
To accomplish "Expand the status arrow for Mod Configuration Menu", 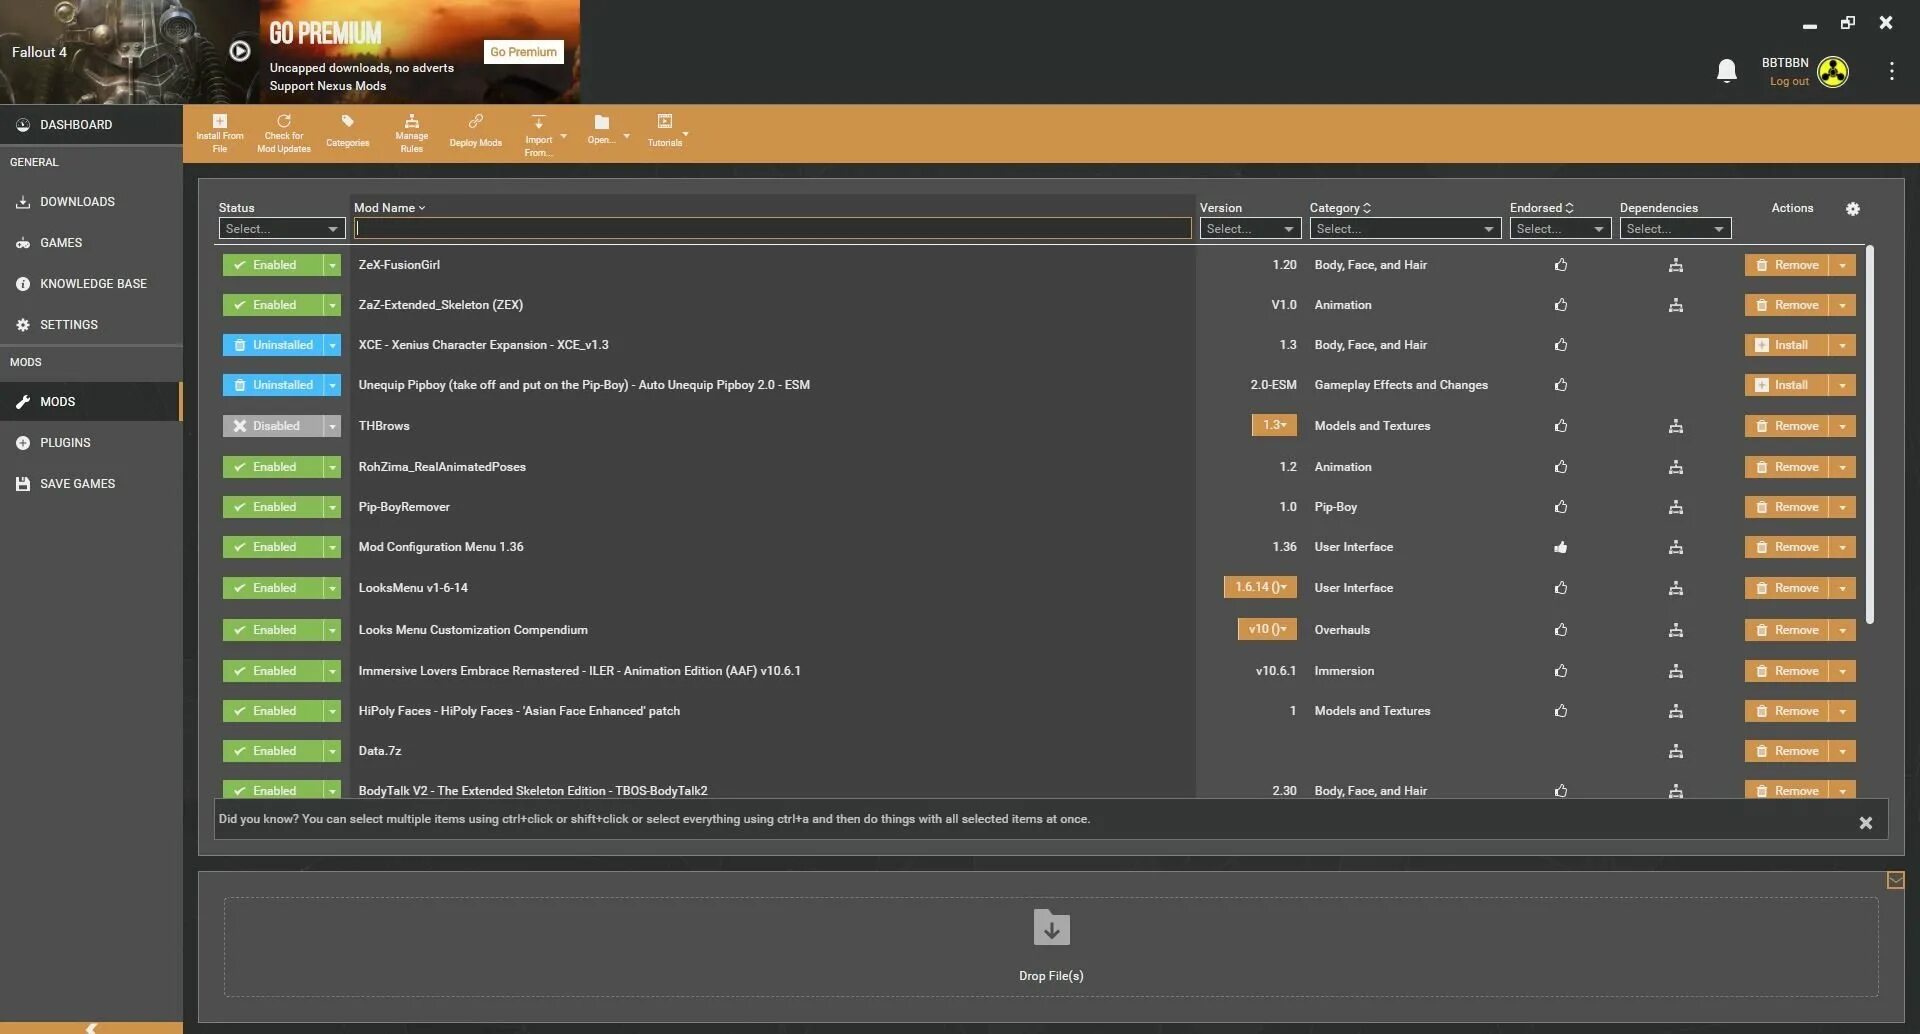I will (332, 547).
